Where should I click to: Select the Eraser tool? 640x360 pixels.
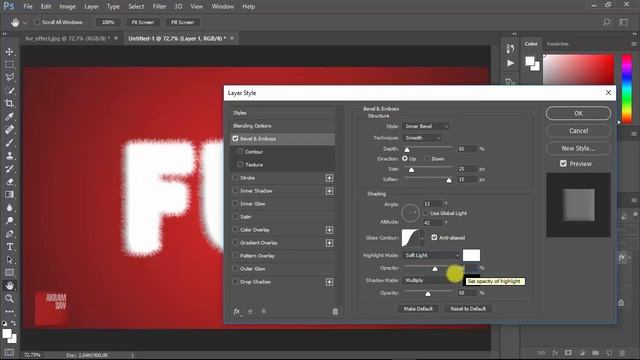[9, 182]
